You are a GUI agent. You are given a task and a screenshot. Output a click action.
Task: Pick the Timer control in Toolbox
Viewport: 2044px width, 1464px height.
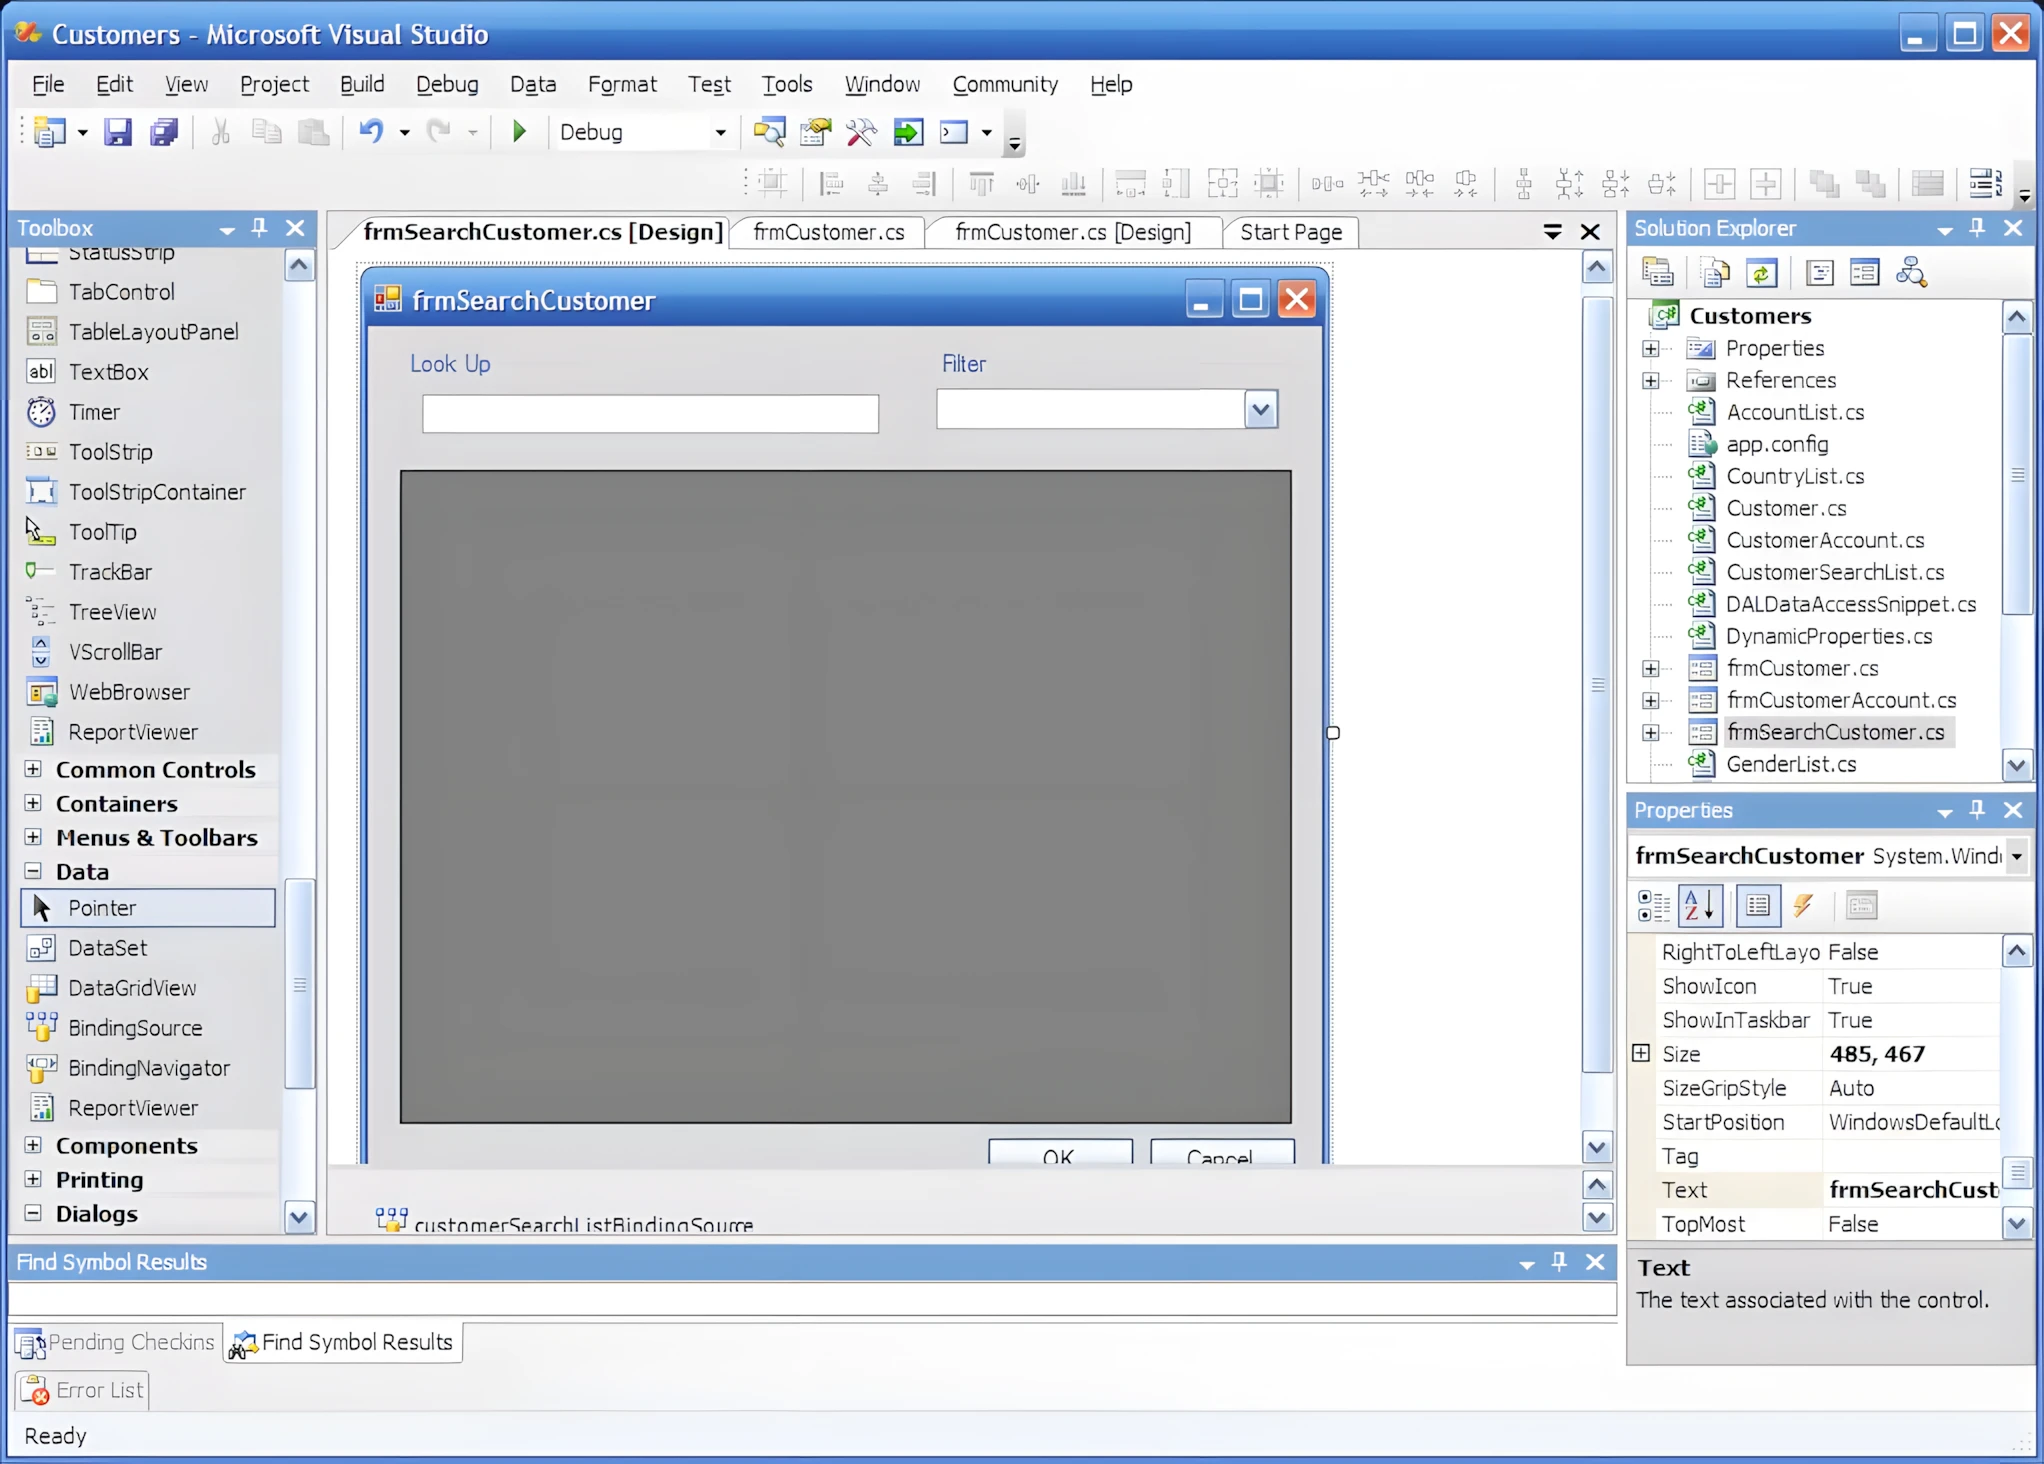point(94,412)
